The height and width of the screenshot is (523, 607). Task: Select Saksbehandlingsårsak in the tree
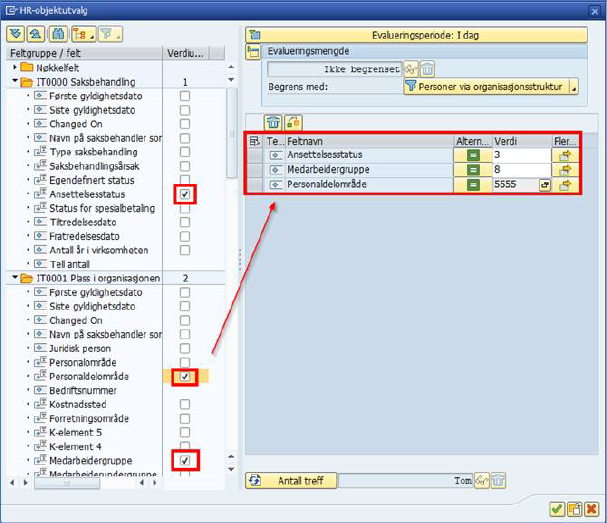pyautogui.click(x=94, y=166)
